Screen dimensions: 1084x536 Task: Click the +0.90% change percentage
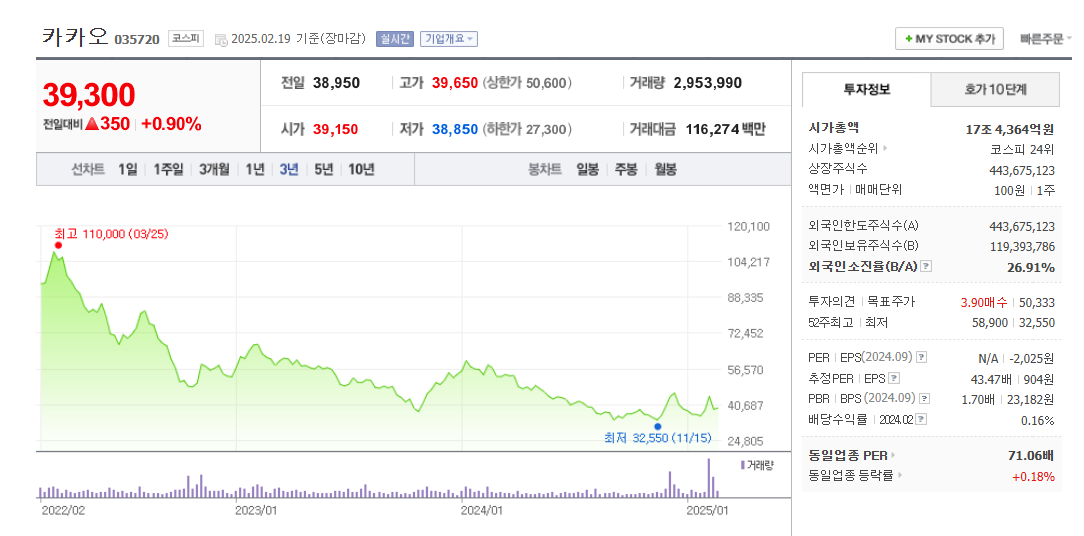pyautogui.click(x=171, y=124)
